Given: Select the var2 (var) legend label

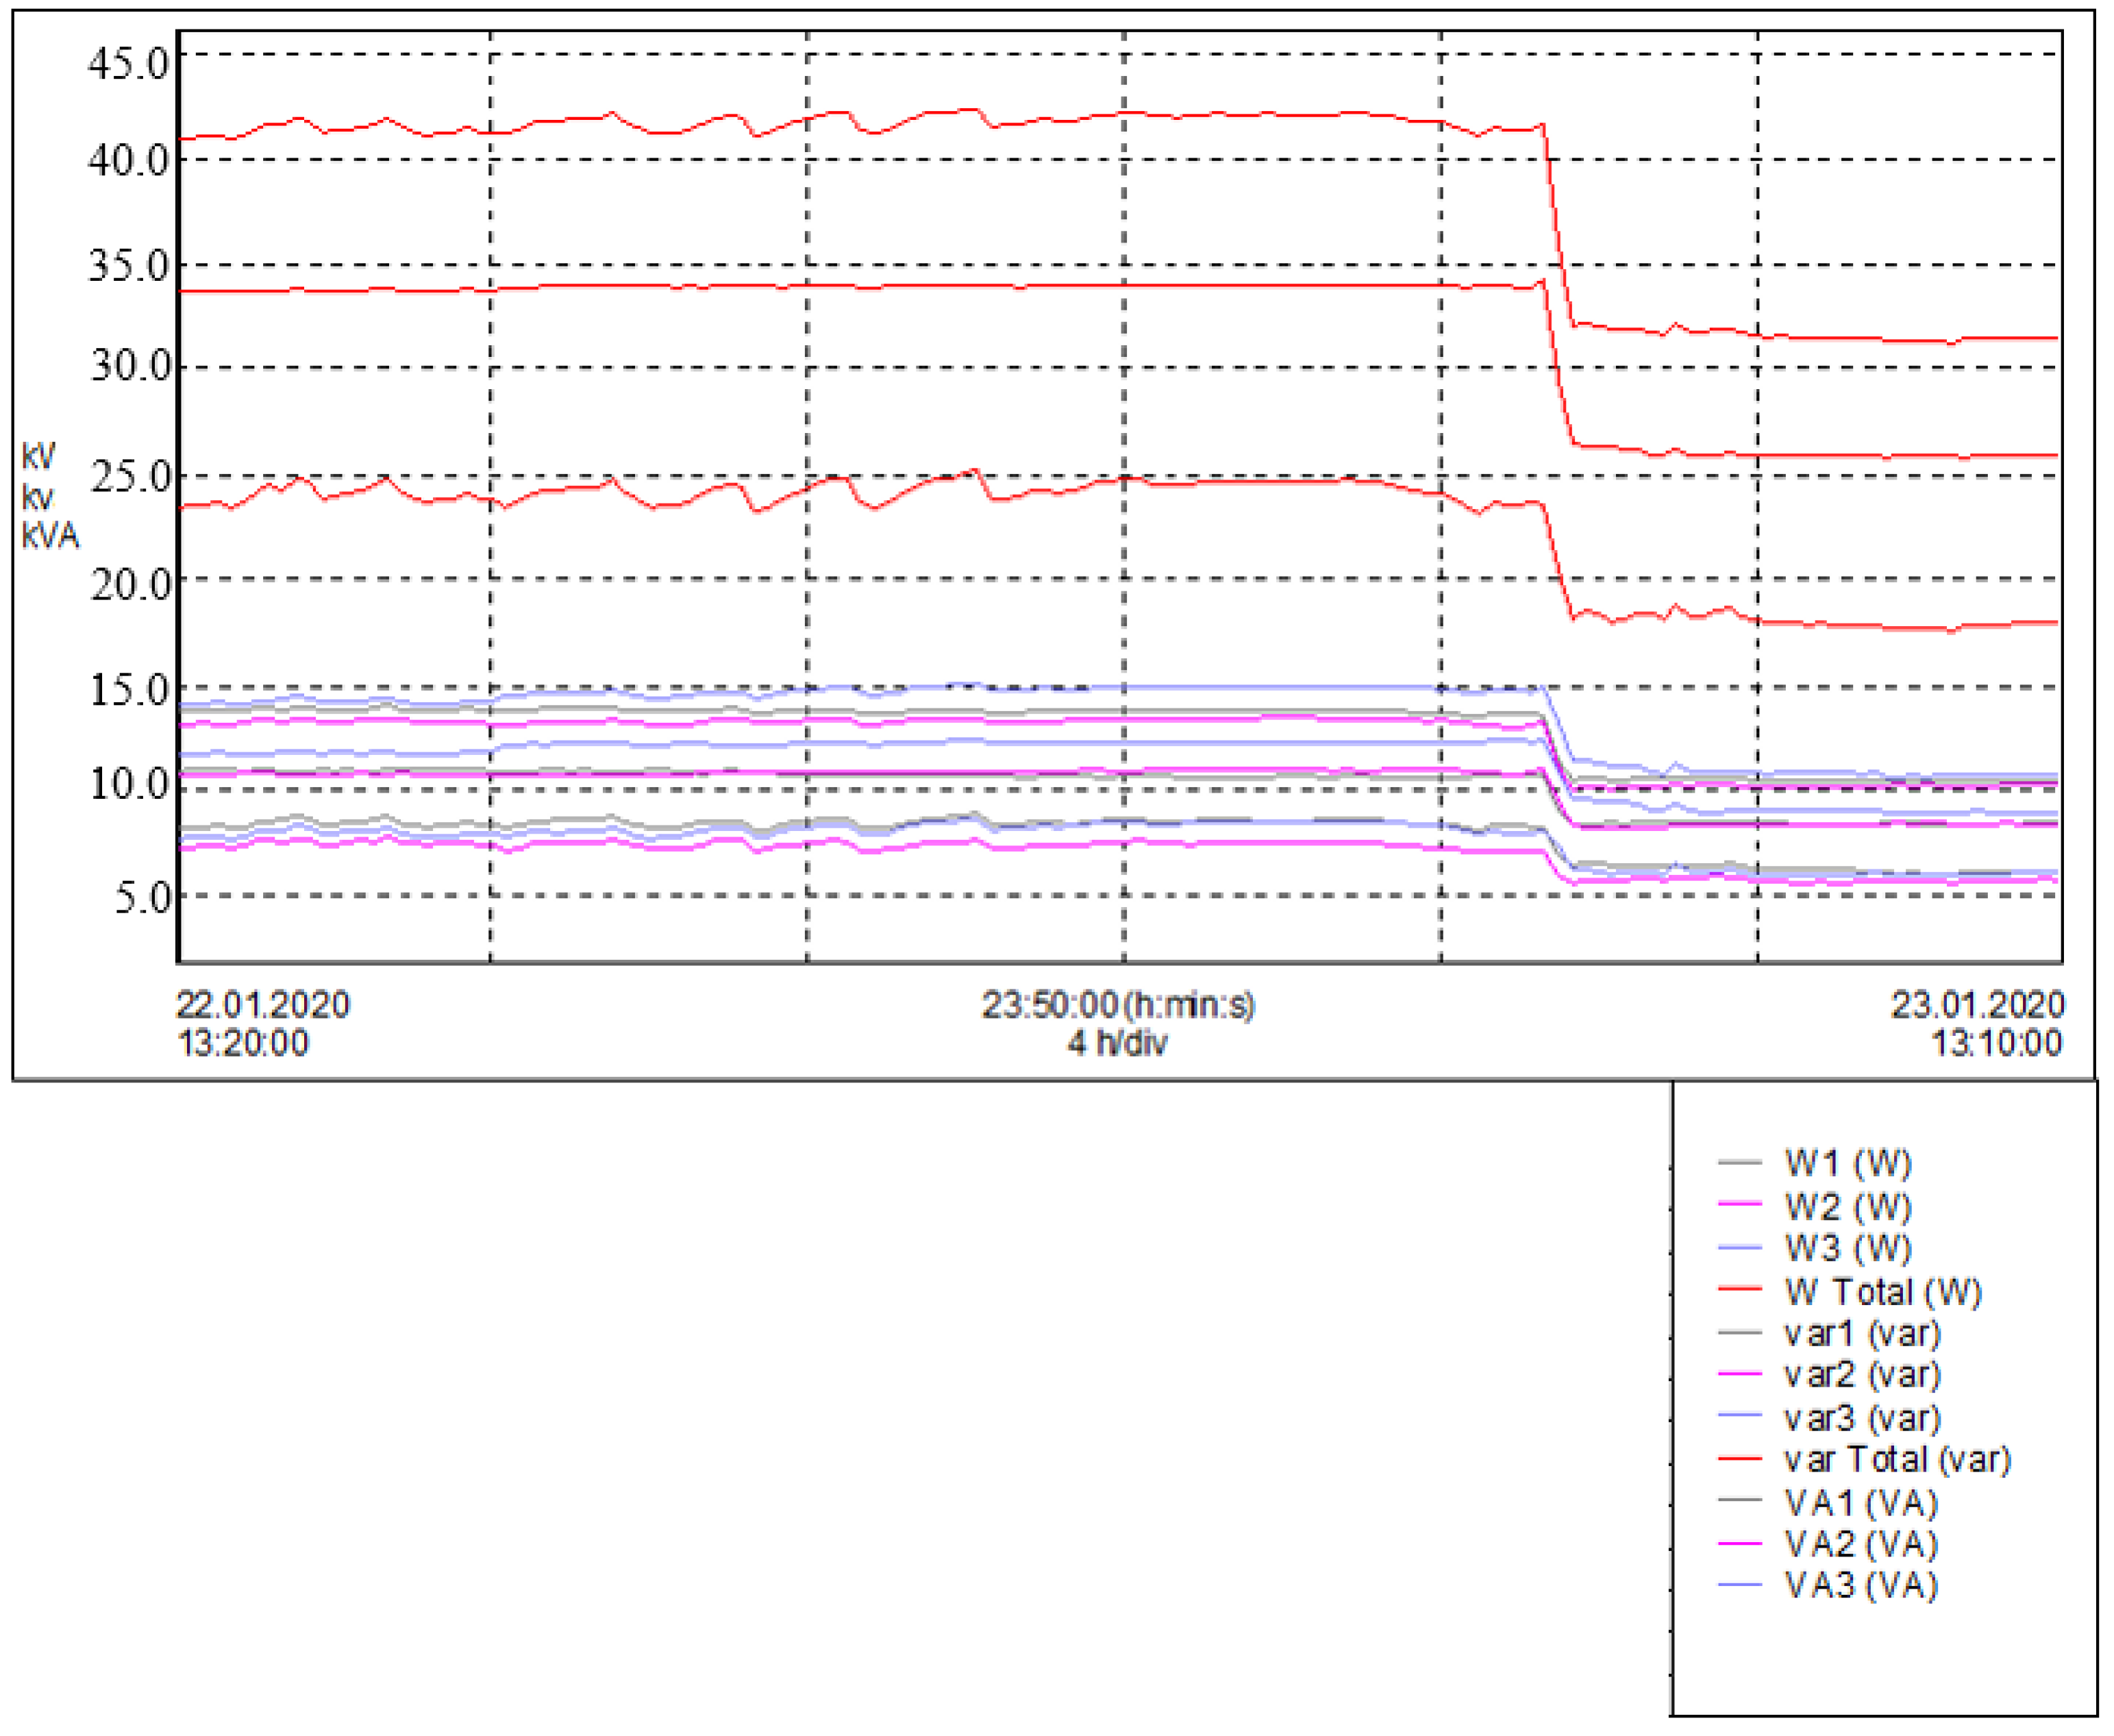Looking at the screenshot, I should coord(1862,1375).
